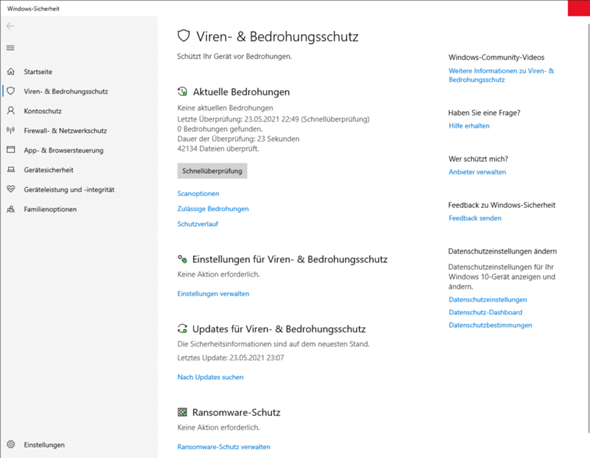Go to Startseite
The width and height of the screenshot is (590, 458).
pyautogui.click(x=38, y=72)
